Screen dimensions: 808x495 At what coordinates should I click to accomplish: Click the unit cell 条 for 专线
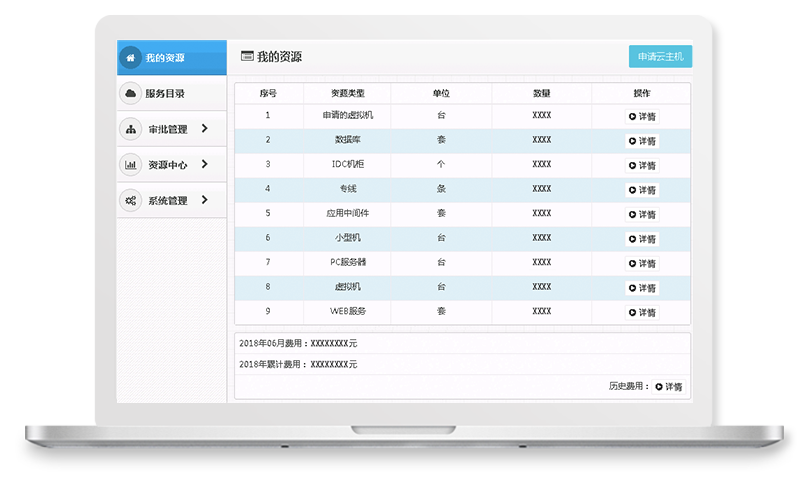coord(441,189)
